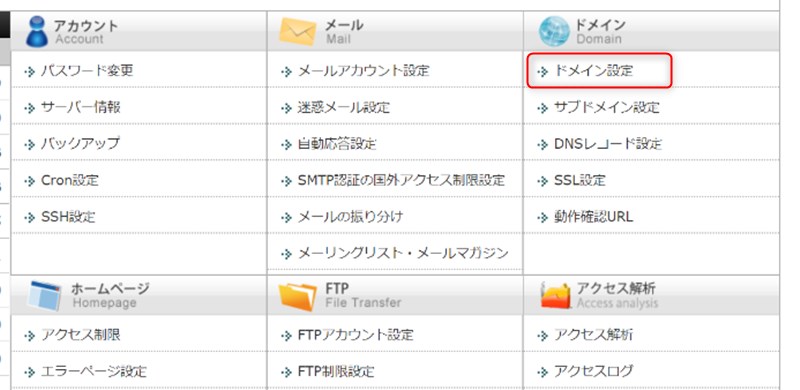Open サーバー情報 link
800x390 pixels.
point(81,107)
